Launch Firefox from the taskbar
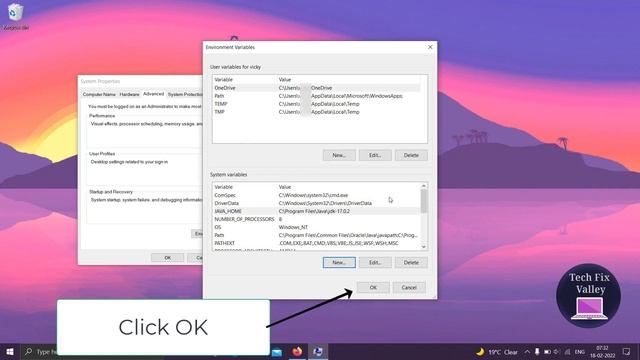Image resolution: width=640 pixels, height=360 pixels. [x=297, y=351]
